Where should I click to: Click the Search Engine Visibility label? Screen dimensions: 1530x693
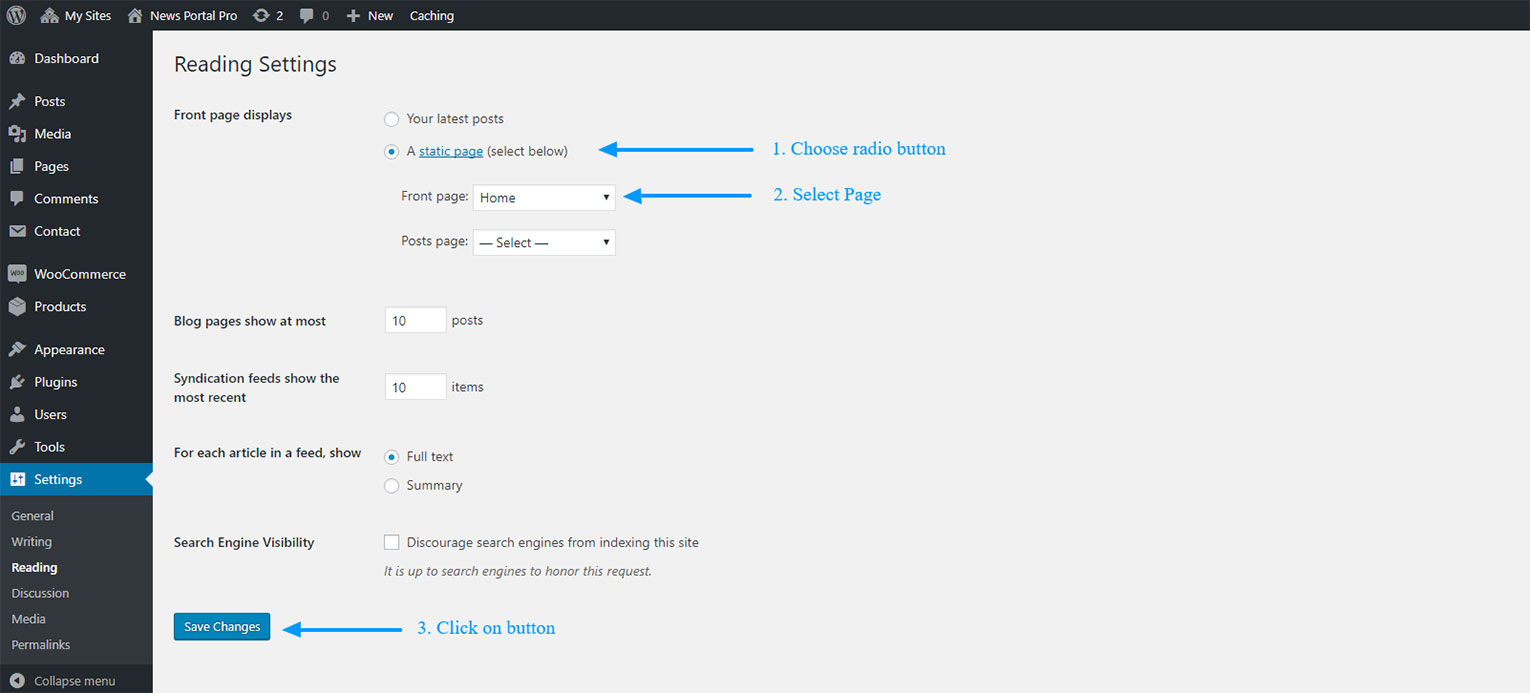(244, 542)
